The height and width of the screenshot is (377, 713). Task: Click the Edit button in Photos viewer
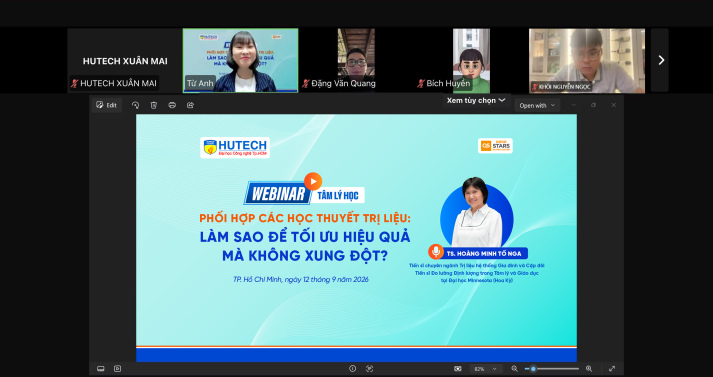(x=106, y=105)
